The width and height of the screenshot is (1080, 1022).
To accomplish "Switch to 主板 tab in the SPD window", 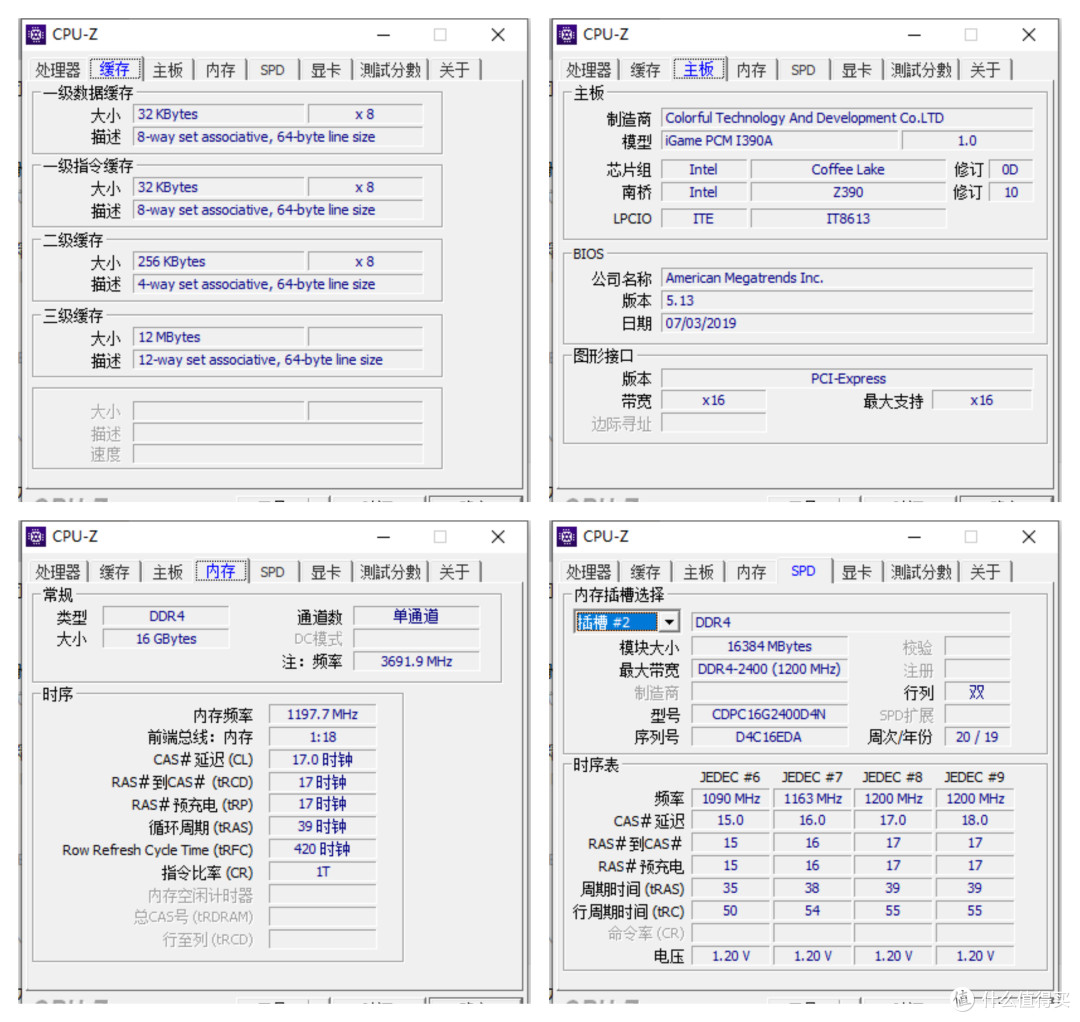I will pyautogui.click(x=699, y=572).
